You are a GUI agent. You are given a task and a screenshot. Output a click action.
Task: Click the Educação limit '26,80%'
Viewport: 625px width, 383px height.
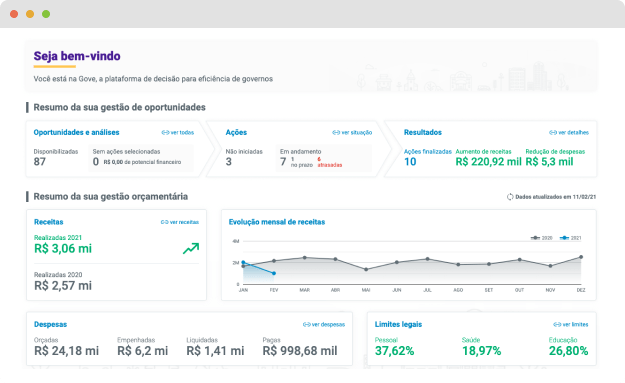568,351
